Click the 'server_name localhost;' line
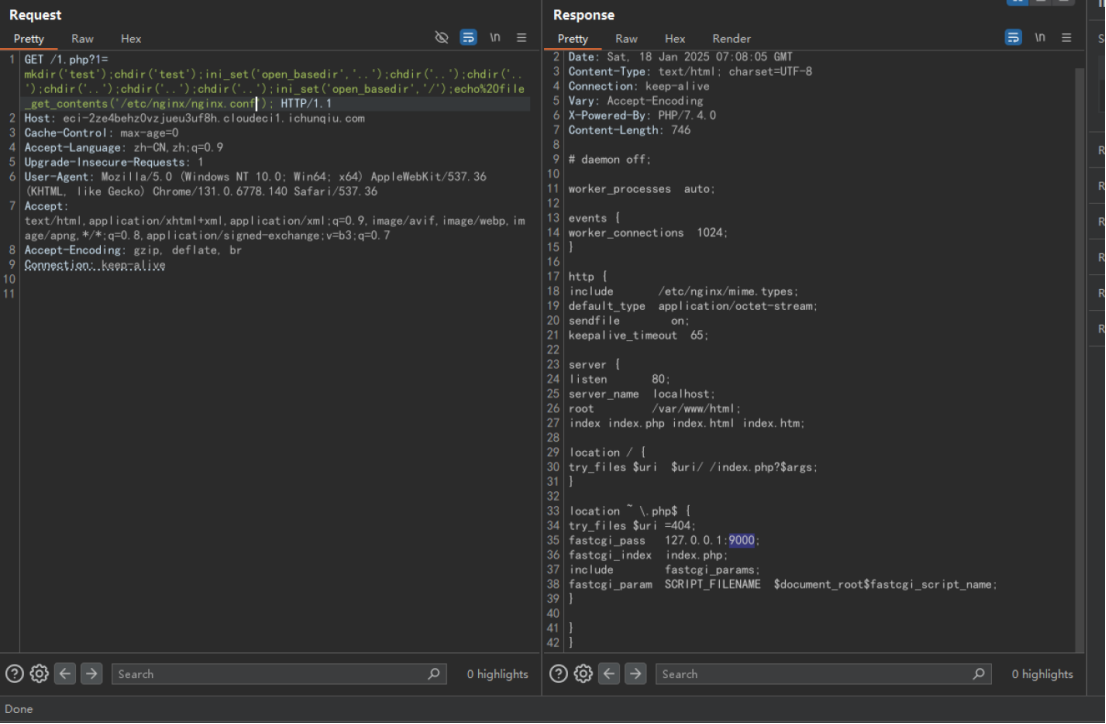The height and width of the screenshot is (724, 1106). 642,394
